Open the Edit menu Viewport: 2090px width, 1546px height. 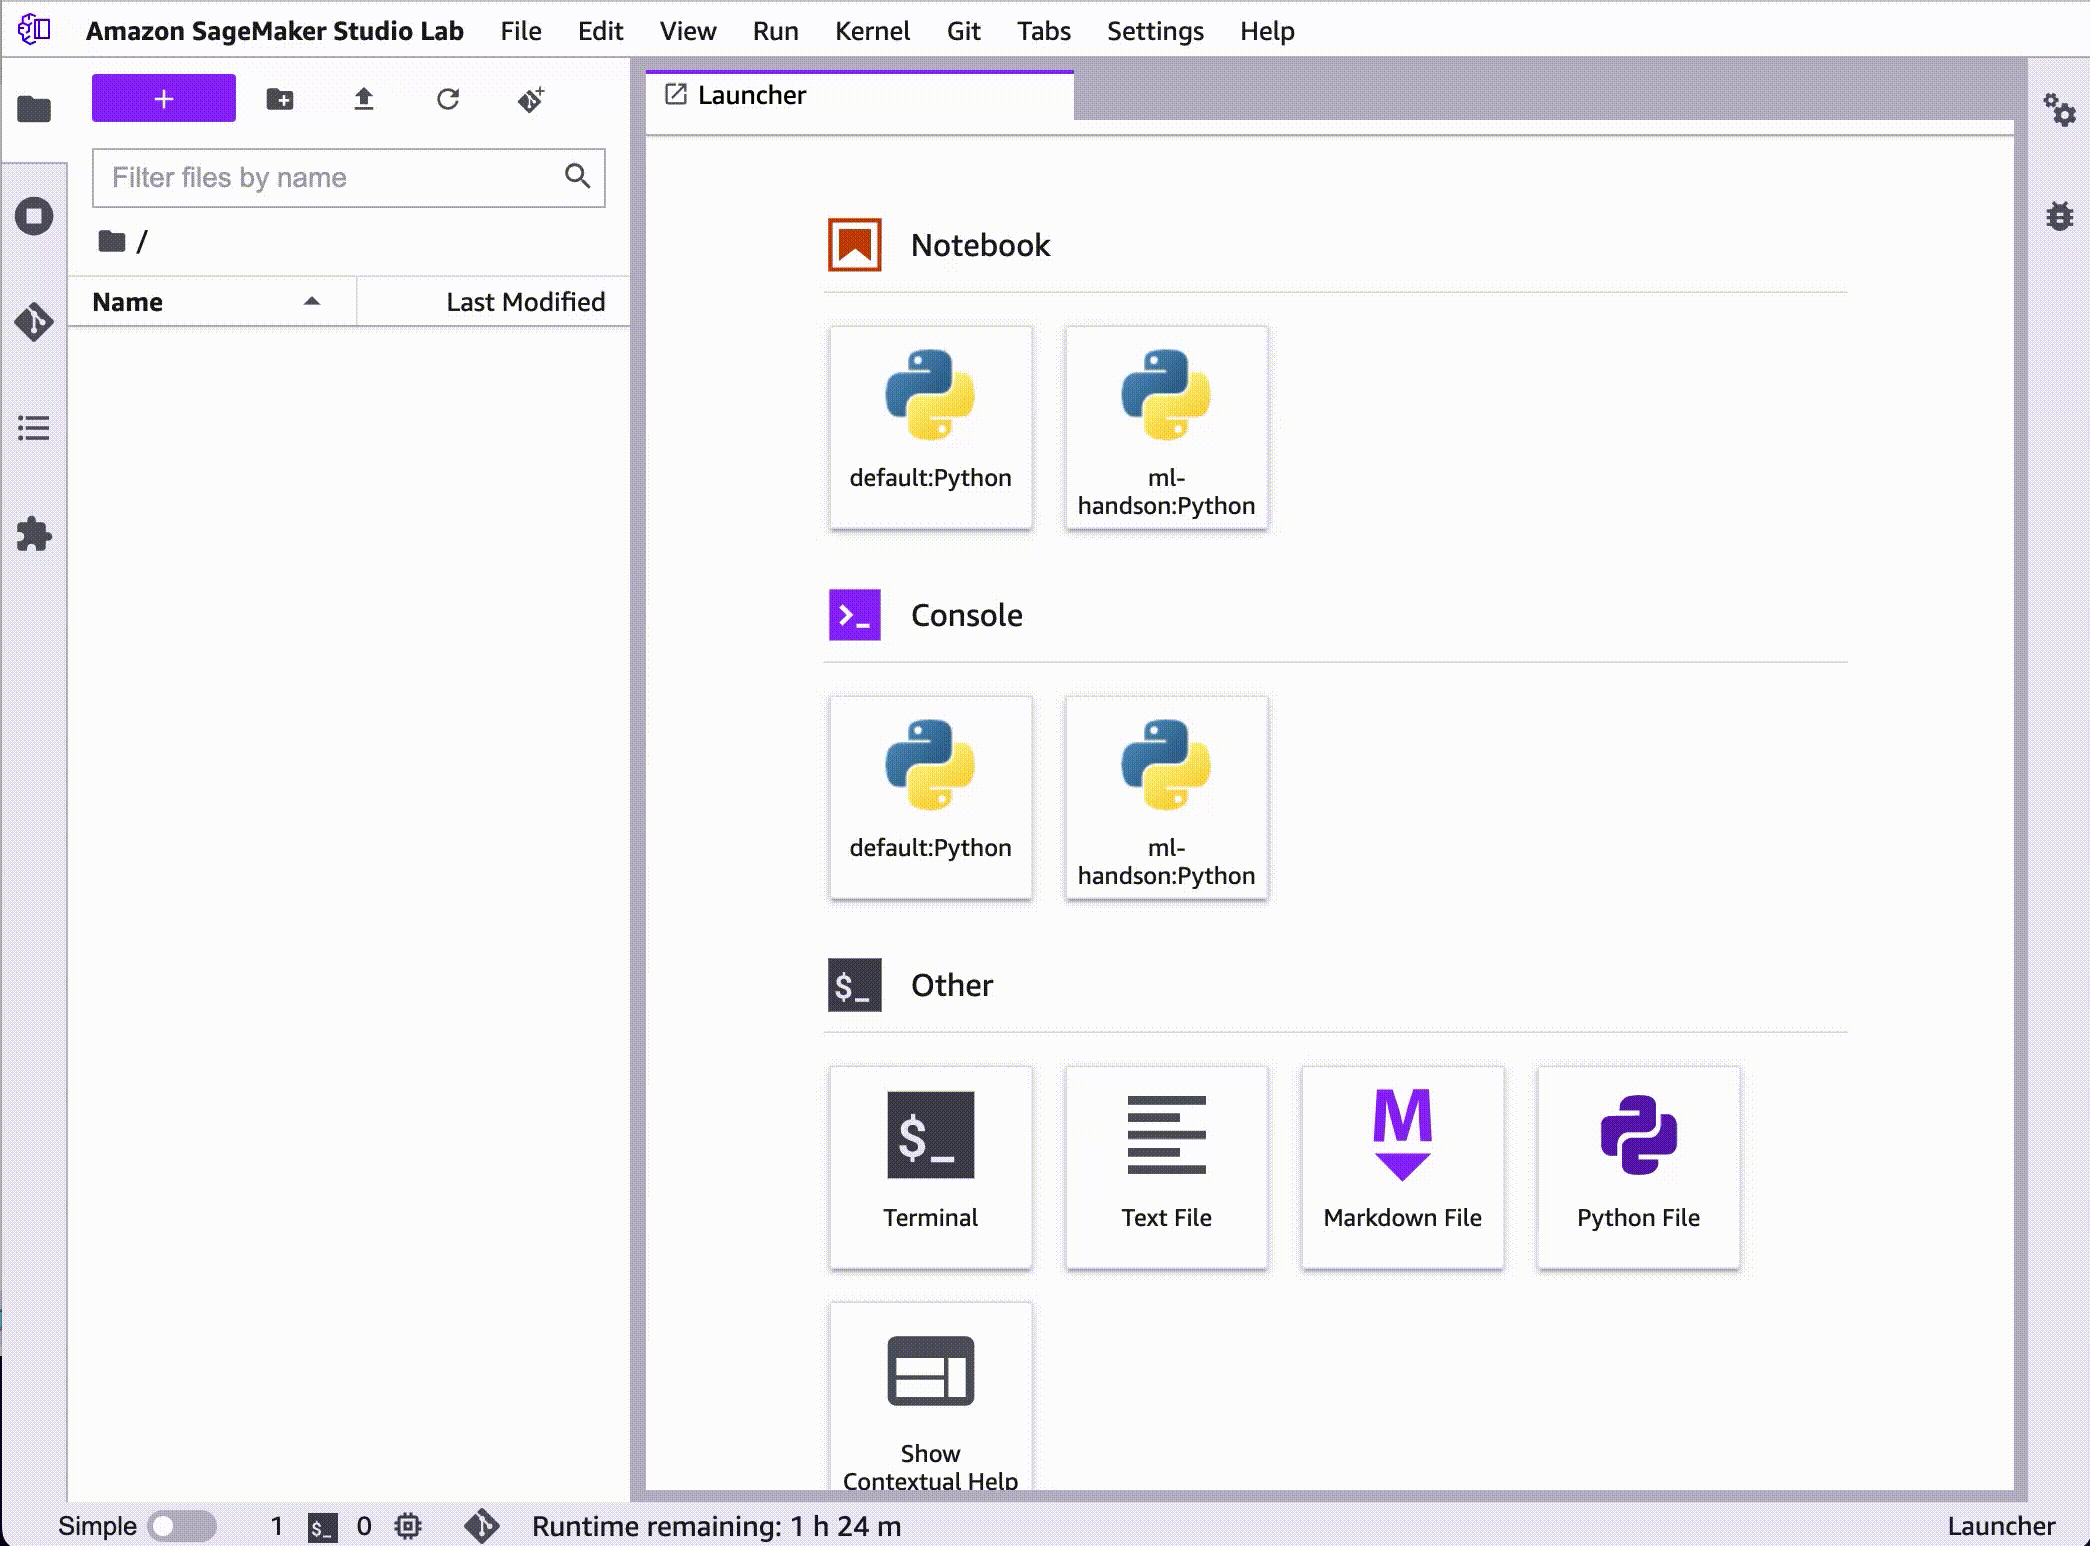(600, 31)
